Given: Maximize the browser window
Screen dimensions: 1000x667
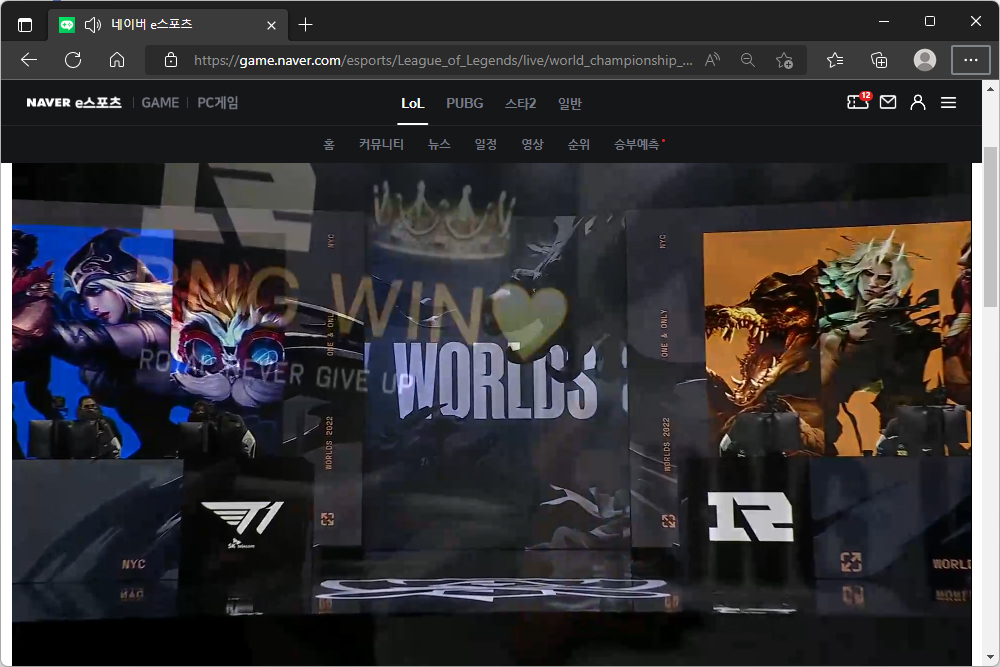Looking at the screenshot, I should 930,22.
